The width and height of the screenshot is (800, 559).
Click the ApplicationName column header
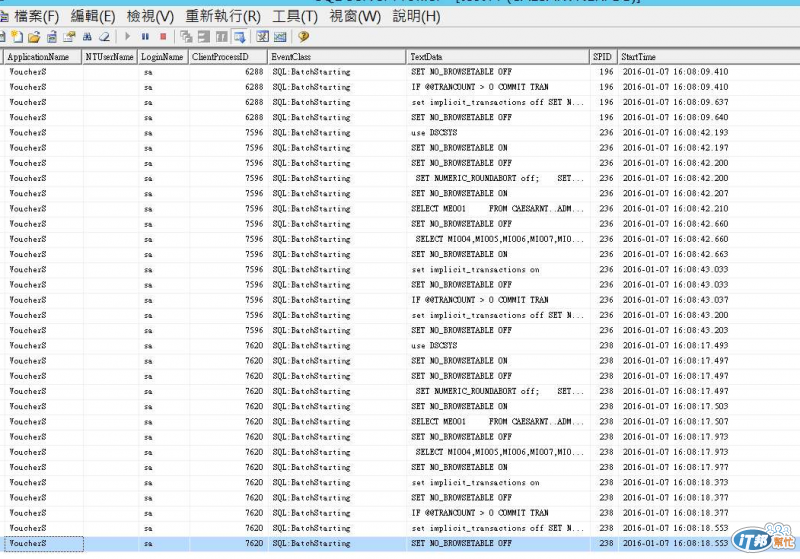point(43,57)
